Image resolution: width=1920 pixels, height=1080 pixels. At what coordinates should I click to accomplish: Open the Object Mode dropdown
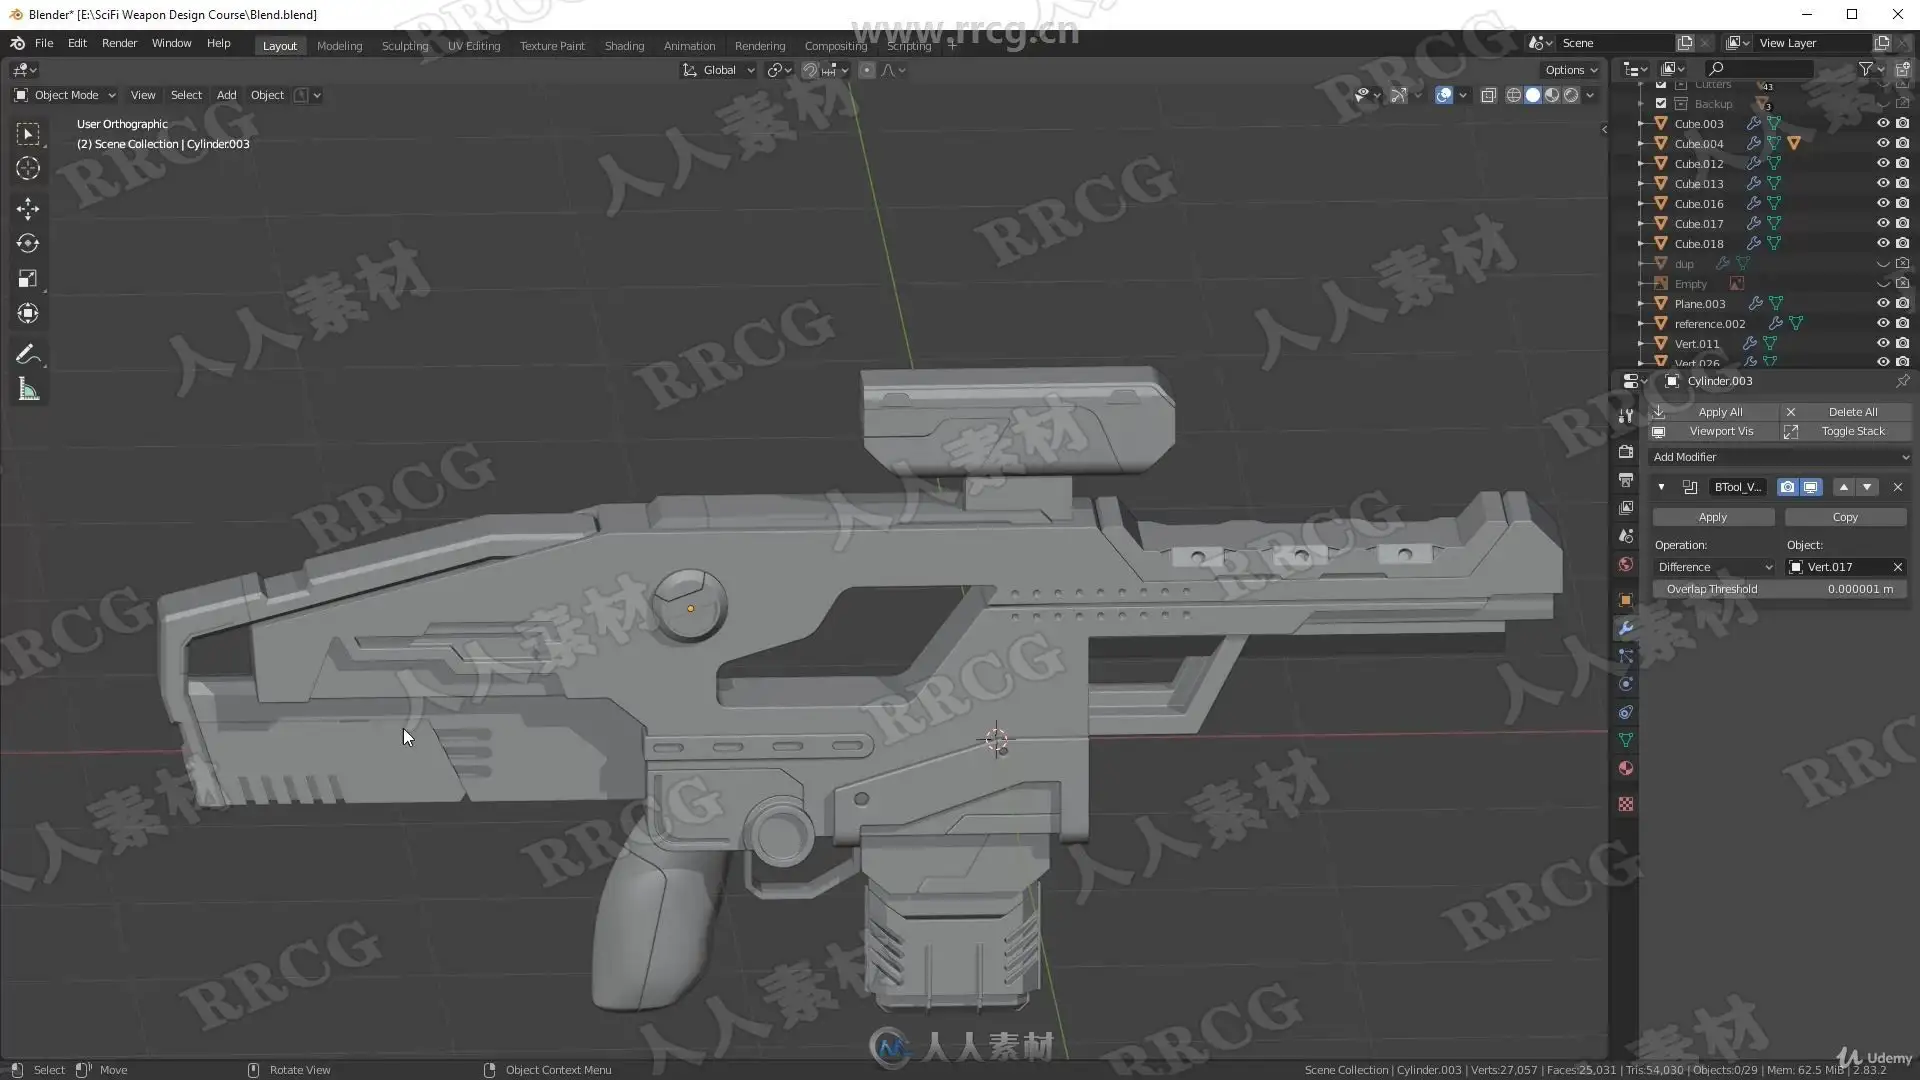pyautogui.click(x=66, y=95)
